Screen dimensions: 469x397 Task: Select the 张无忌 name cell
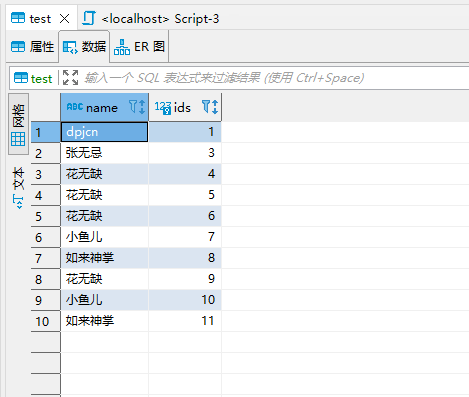tap(104, 153)
